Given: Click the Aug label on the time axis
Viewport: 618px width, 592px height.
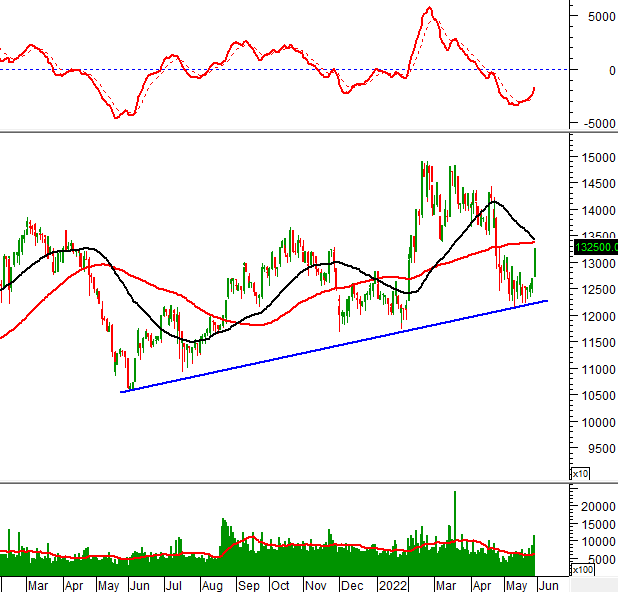Looking at the screenshot, I should (x=212, y=584).
